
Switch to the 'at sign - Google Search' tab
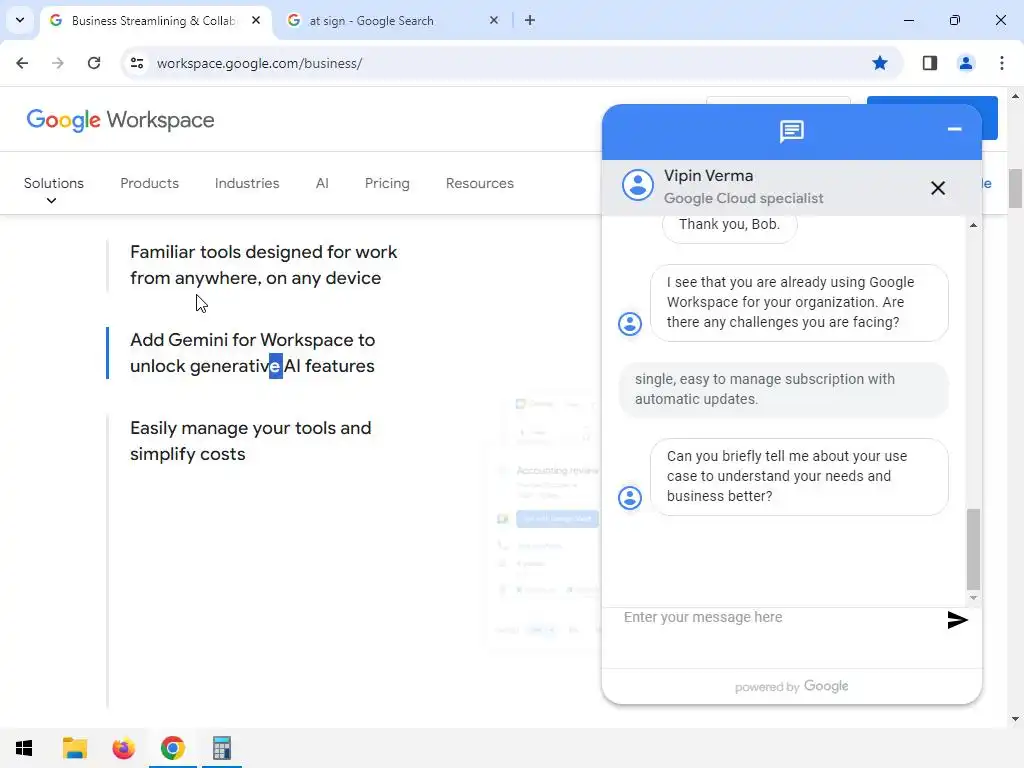tap(393, 20)
